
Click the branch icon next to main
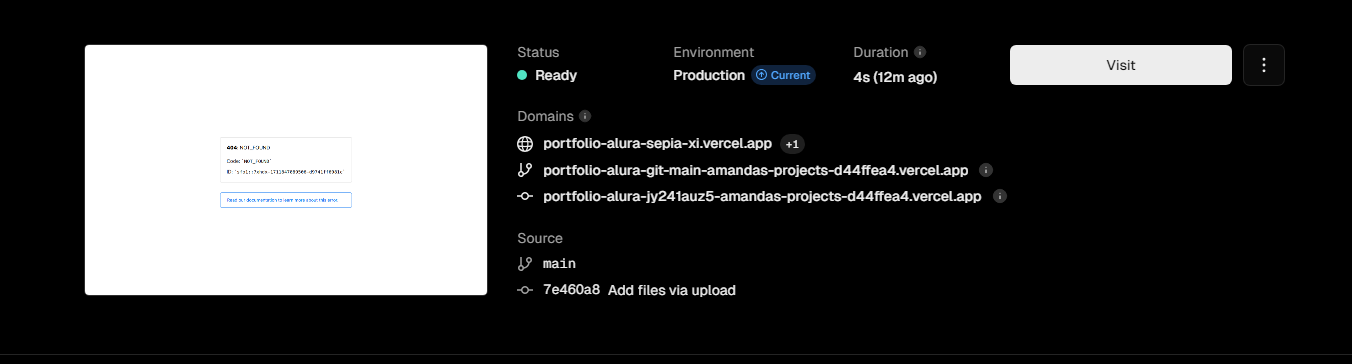tap(525, 264)
